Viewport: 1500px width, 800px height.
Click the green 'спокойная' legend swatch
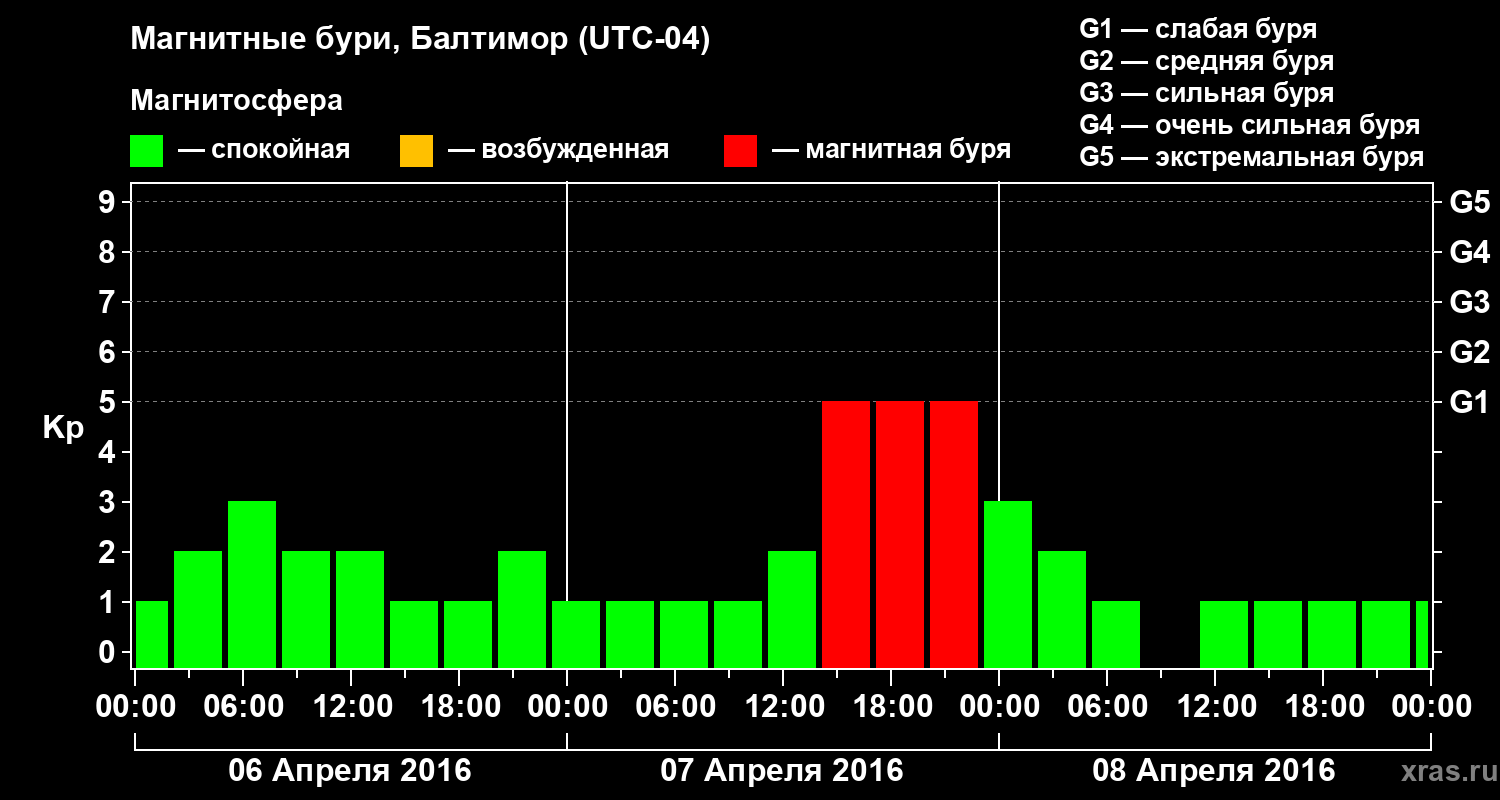click(x=146, y=151)
